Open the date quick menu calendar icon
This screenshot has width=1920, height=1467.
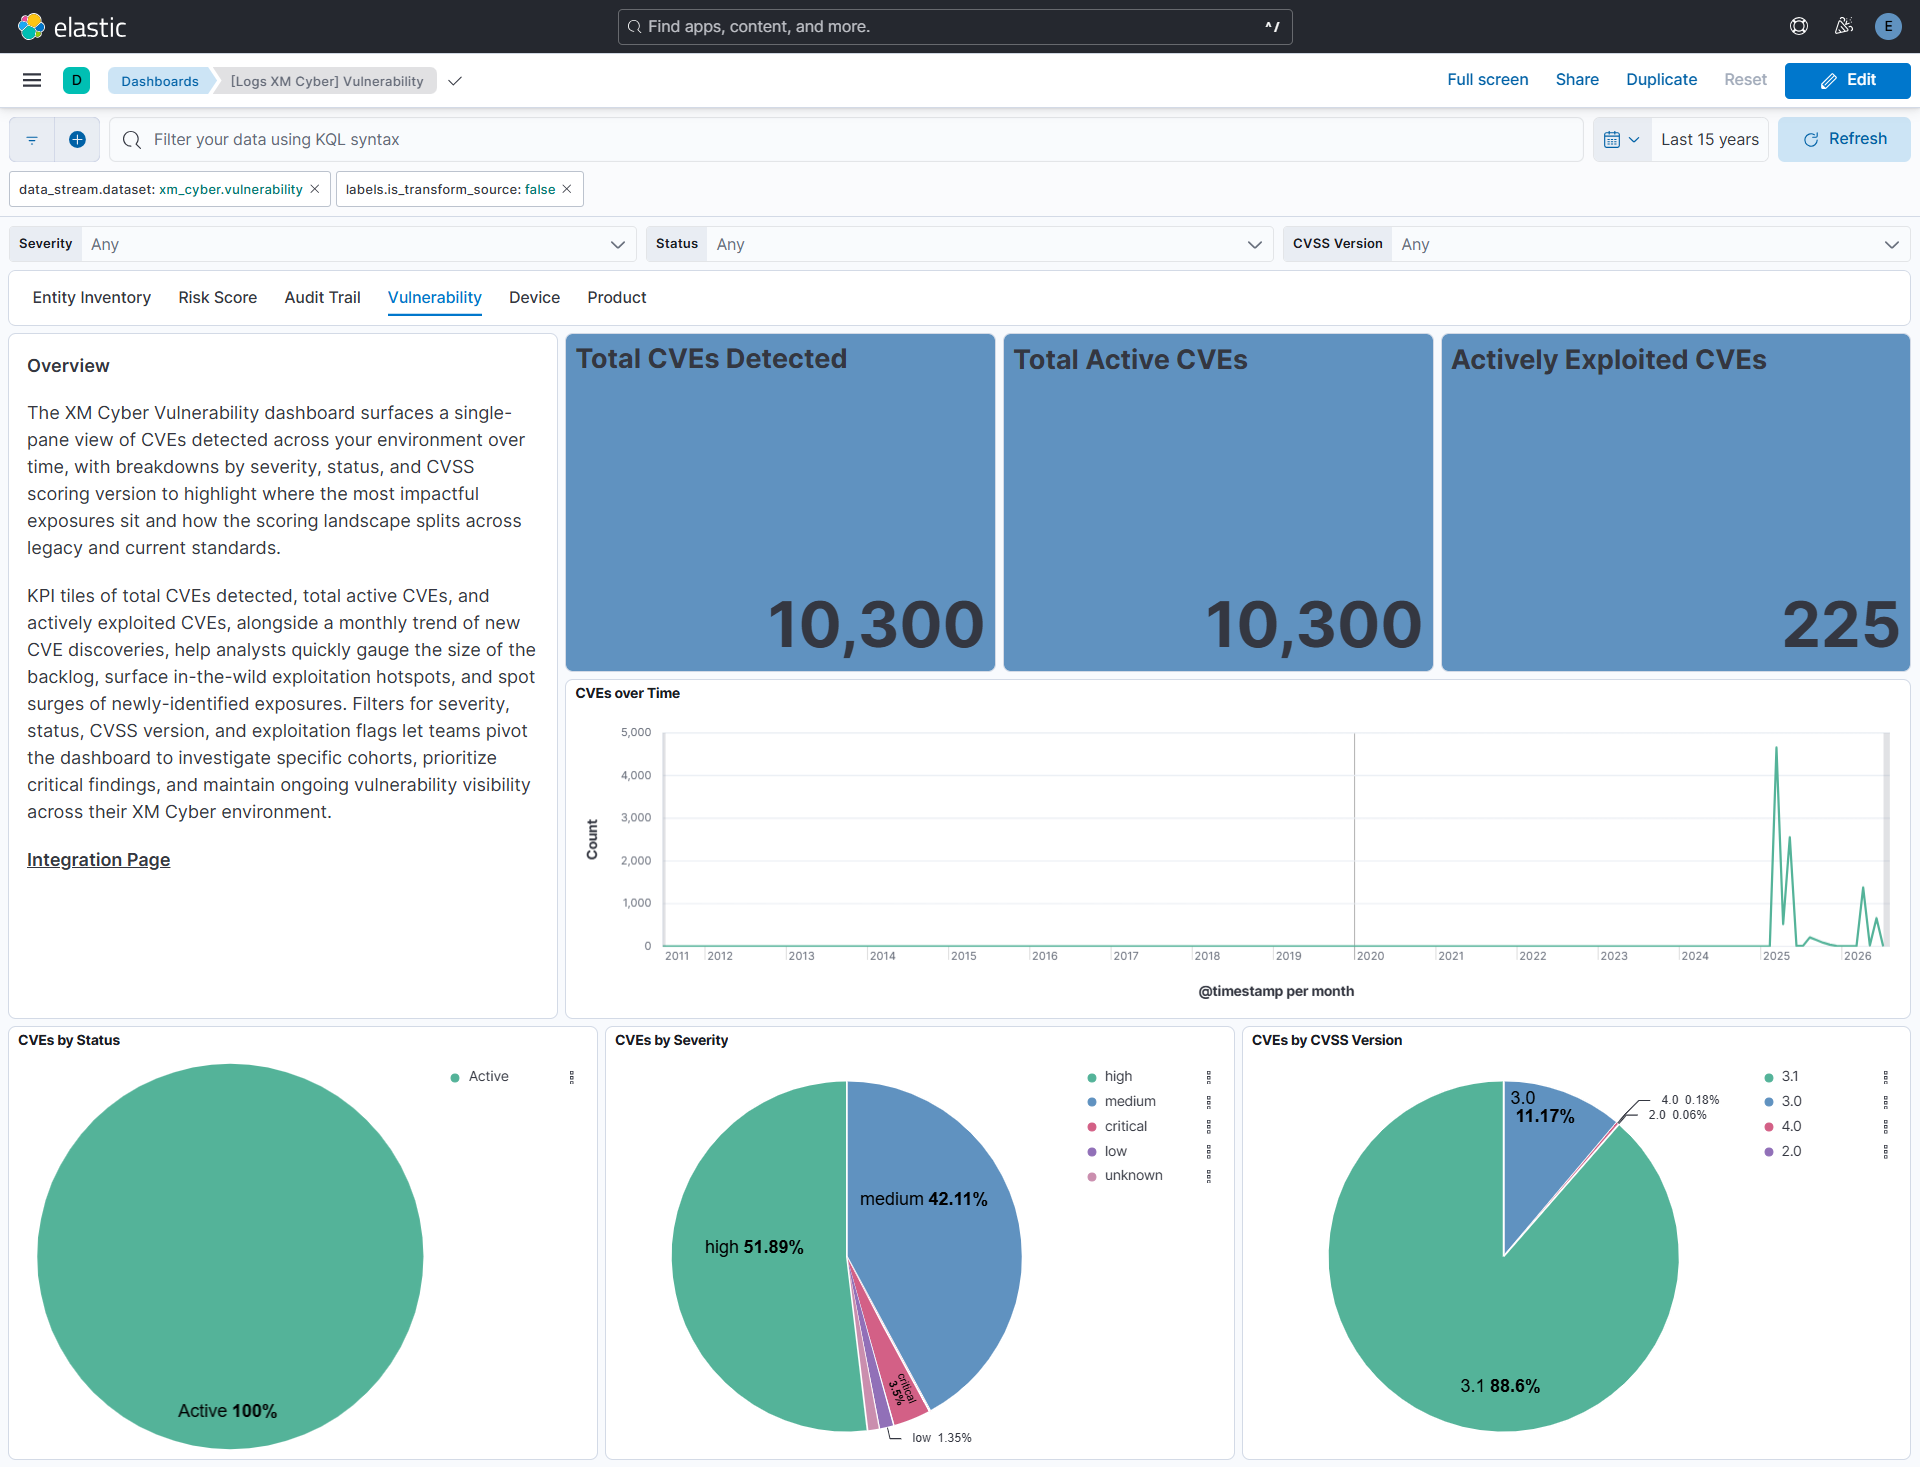[x=1621, y=140]
